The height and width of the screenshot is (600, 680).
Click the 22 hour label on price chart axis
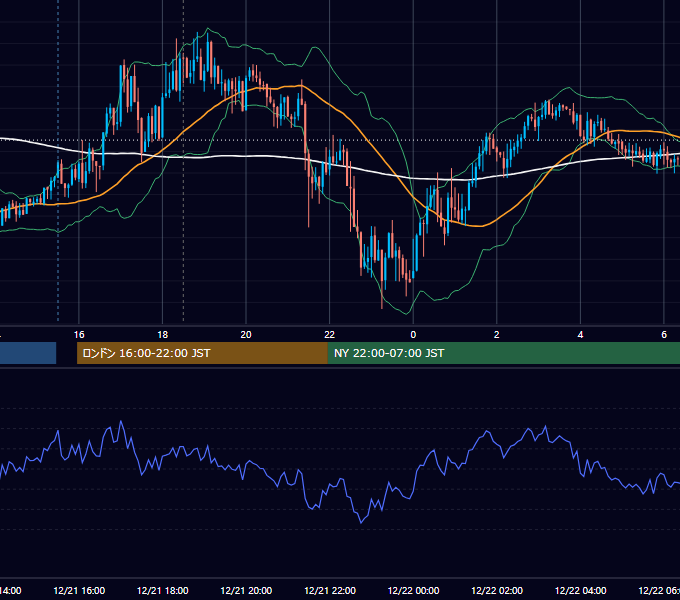click(x=330, y=335)
